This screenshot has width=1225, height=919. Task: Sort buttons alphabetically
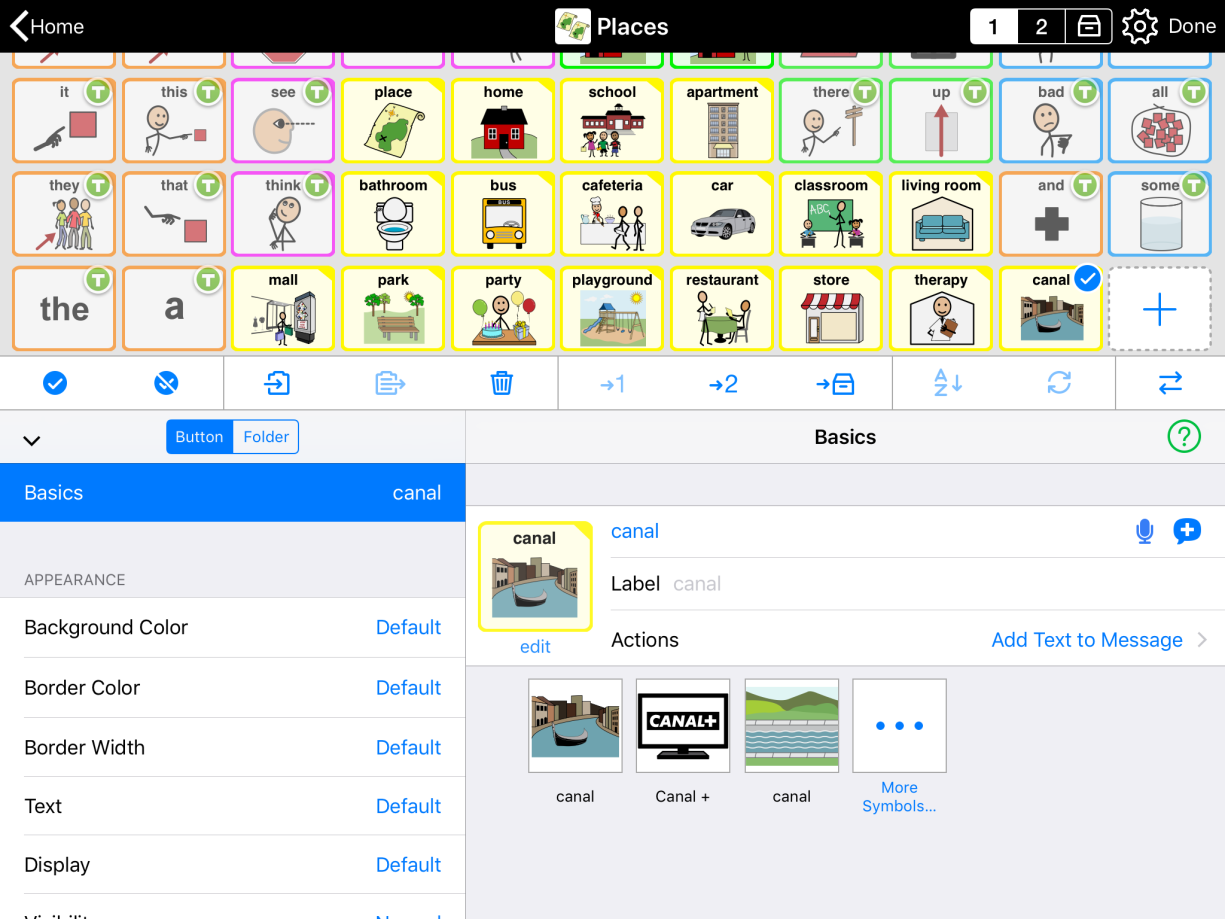point(945,383)
